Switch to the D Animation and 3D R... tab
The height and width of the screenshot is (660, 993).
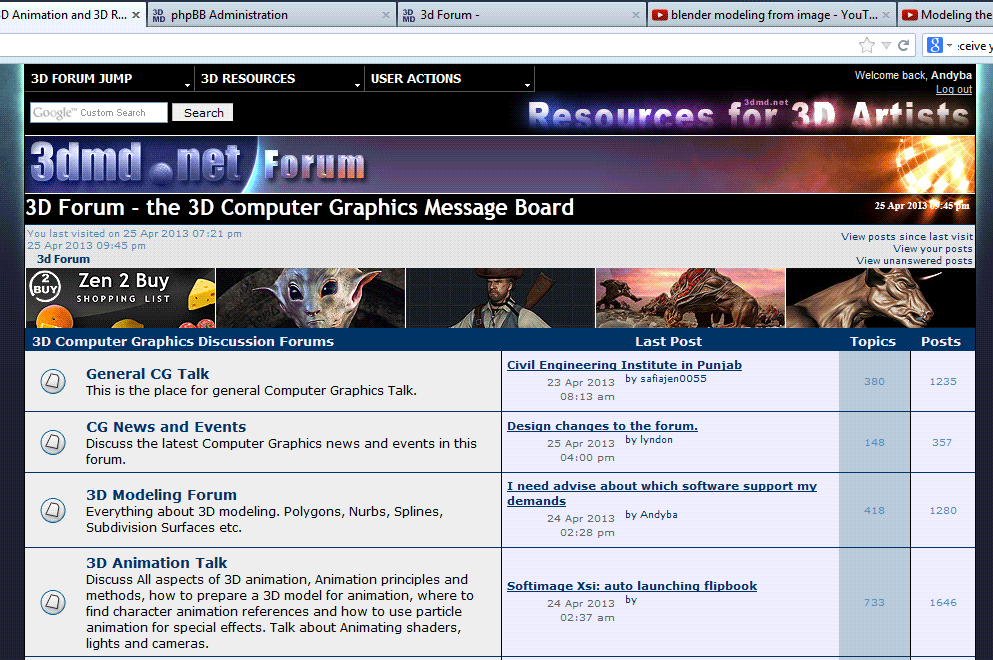click(72, 15)
